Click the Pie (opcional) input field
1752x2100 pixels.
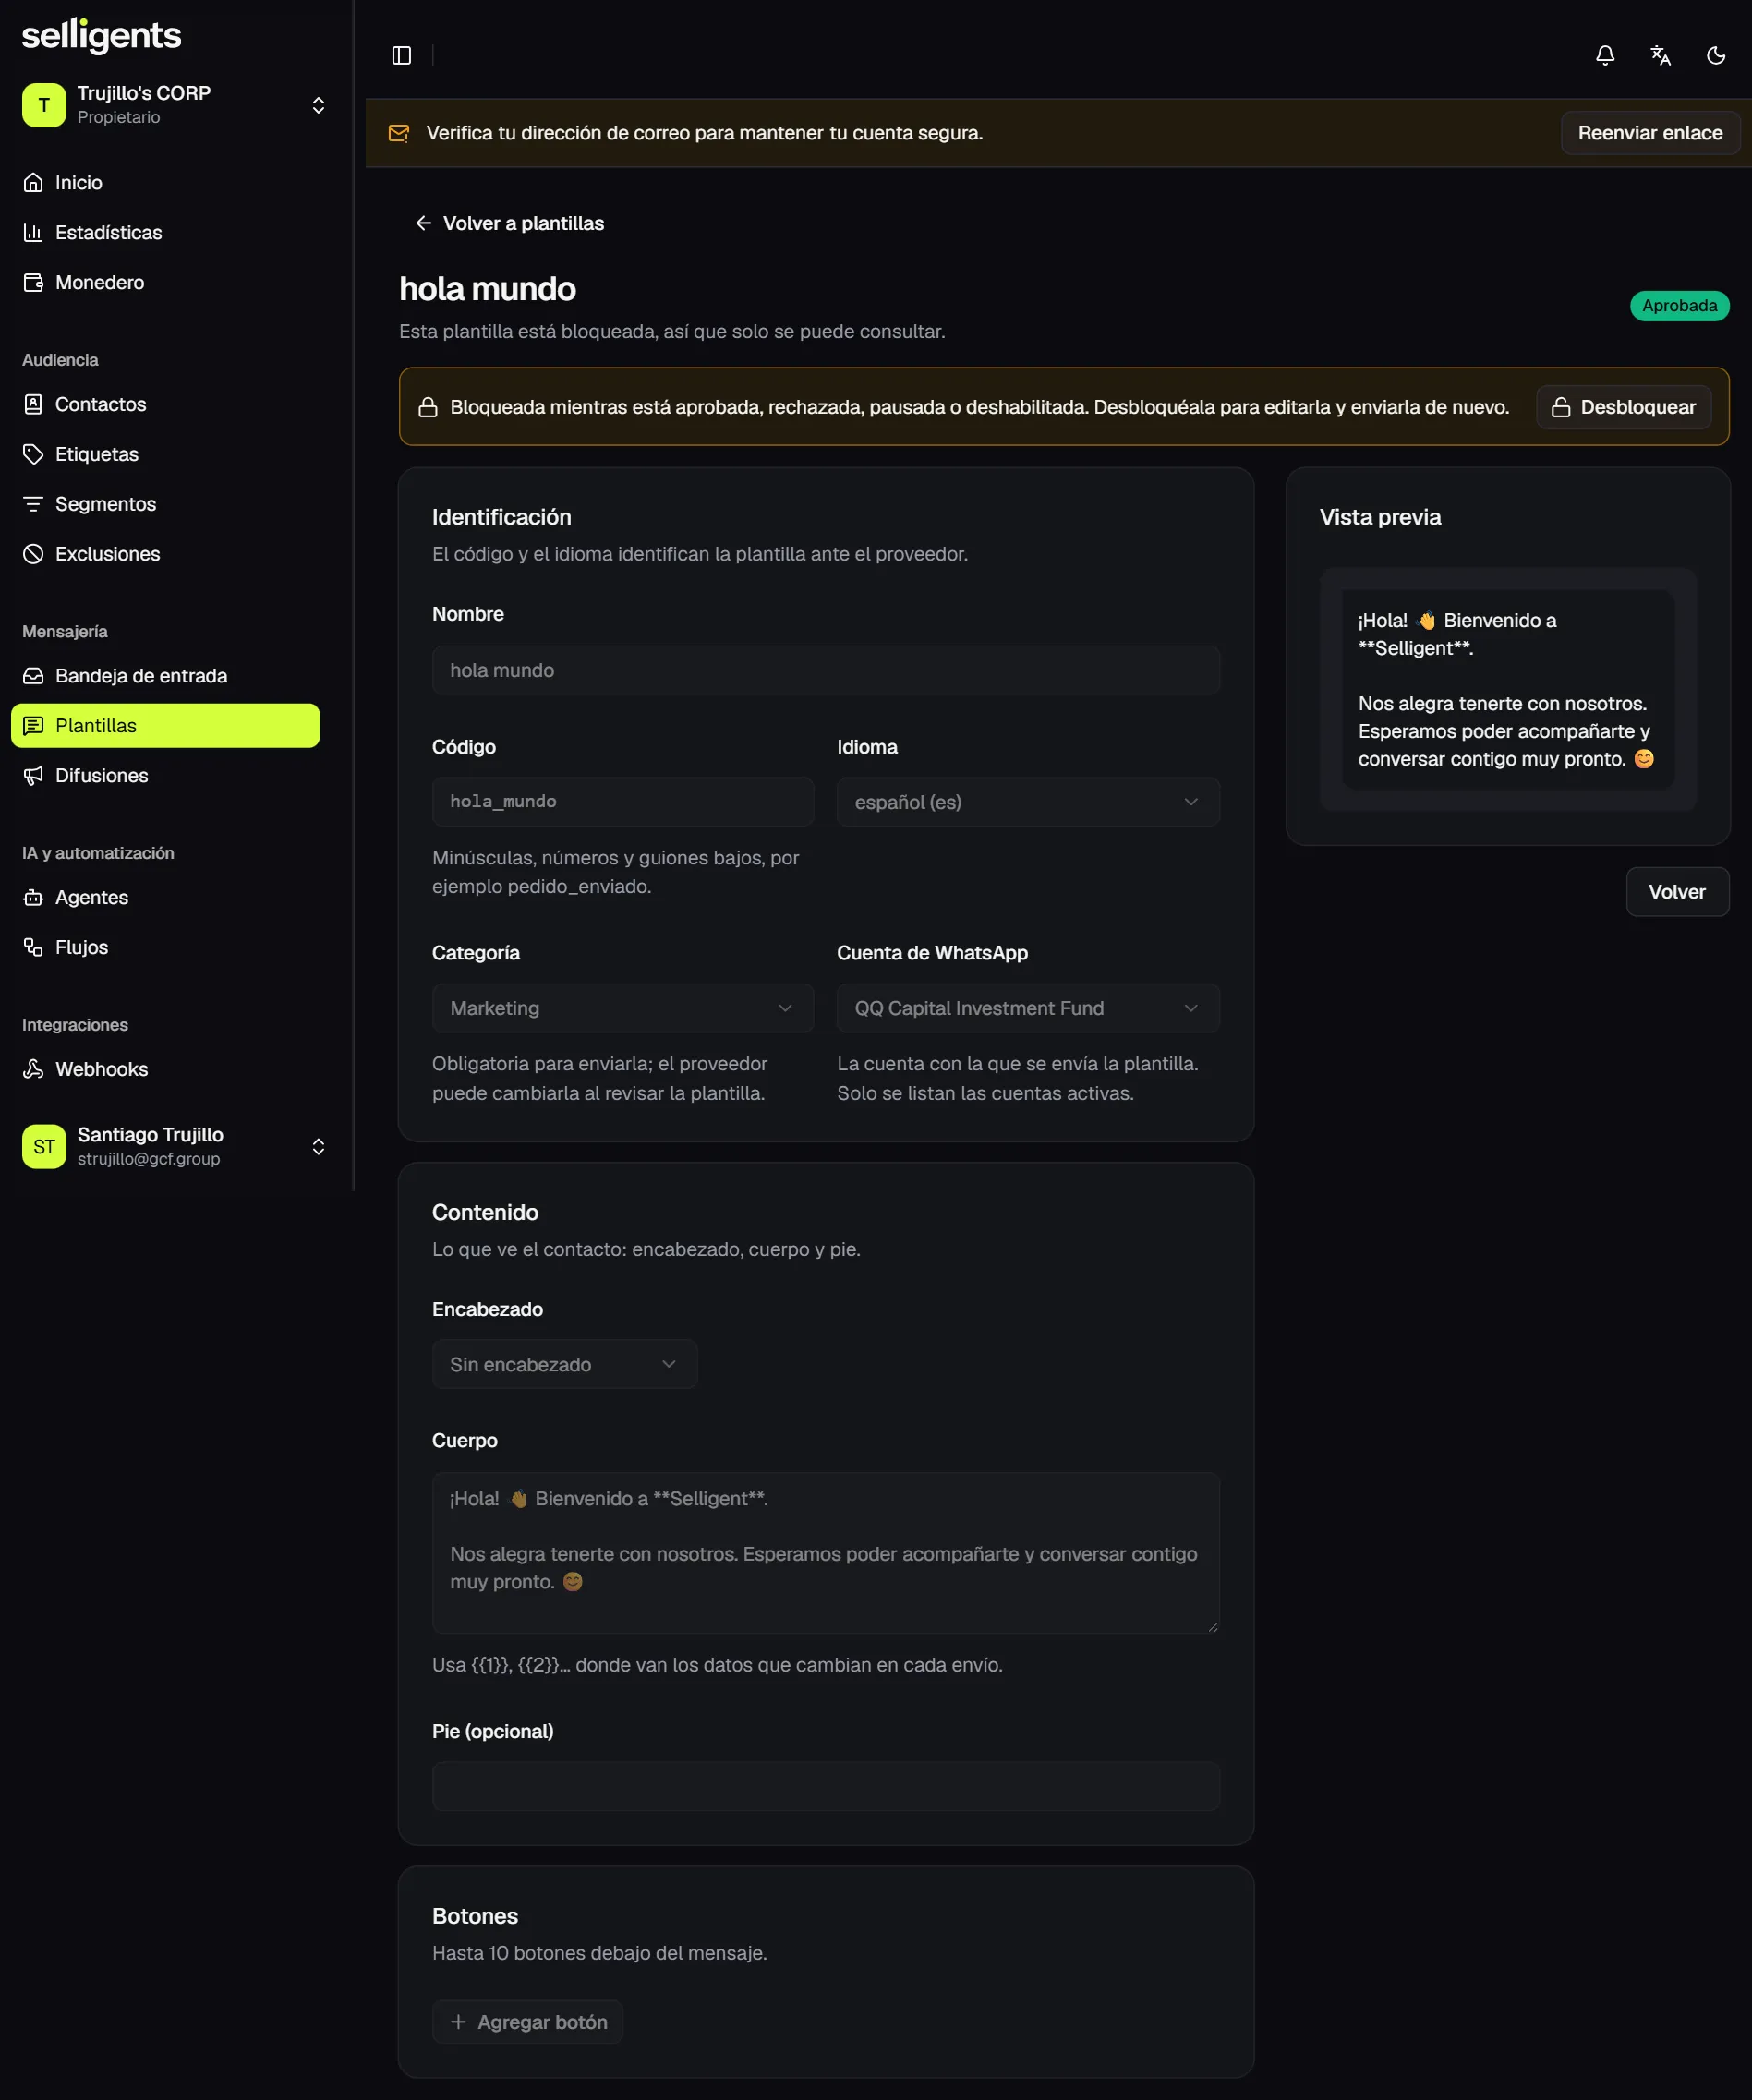825,1786
